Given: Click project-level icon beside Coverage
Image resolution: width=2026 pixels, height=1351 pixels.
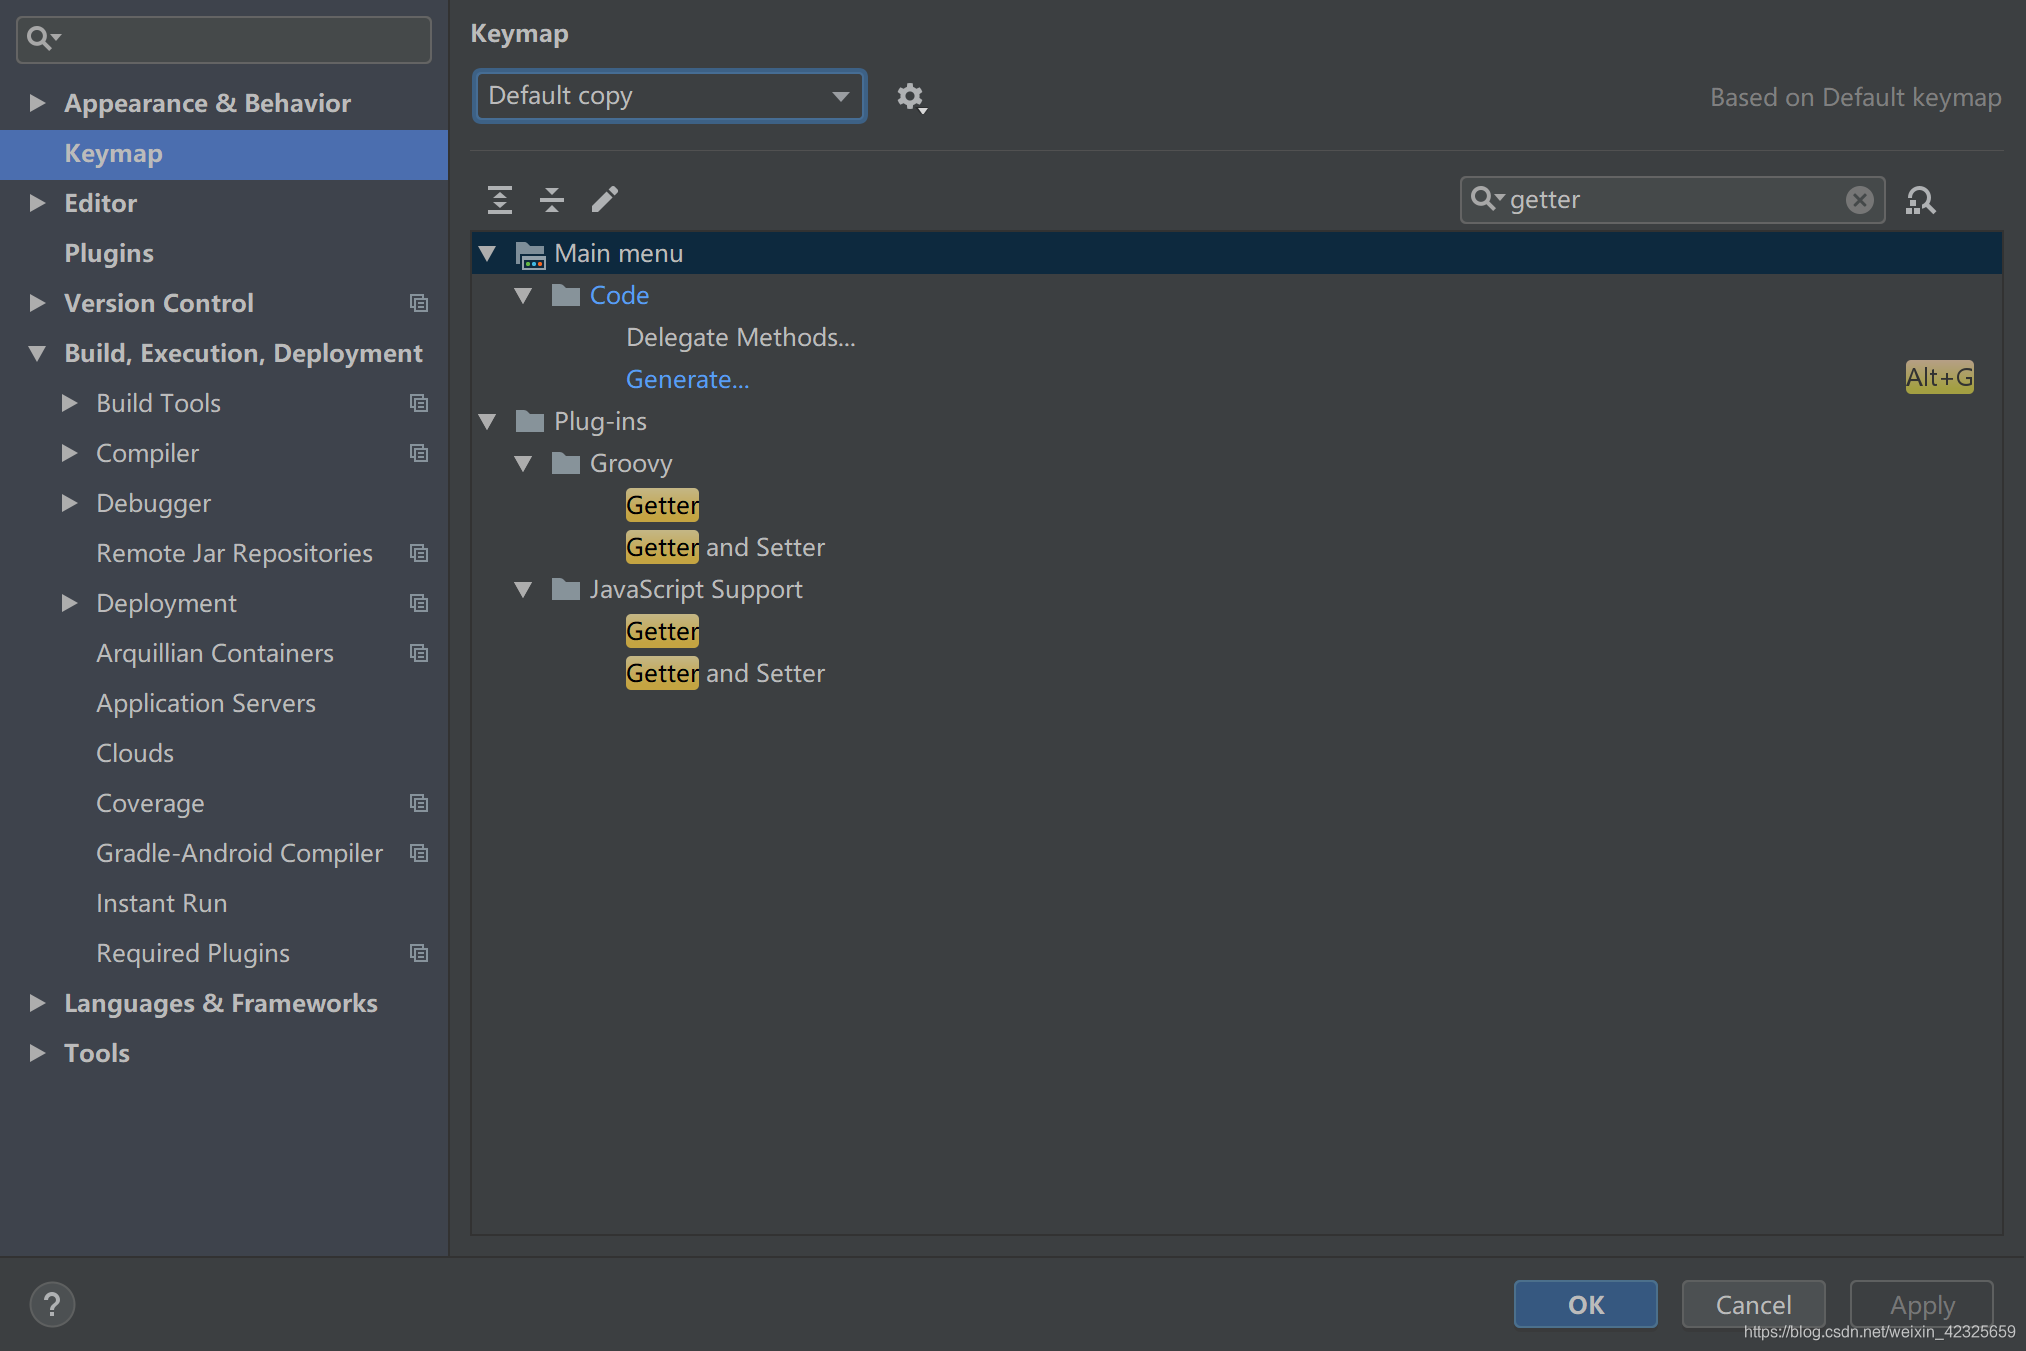Looking at the screenshot, I should pyautogui.click(x=419, y=803).
